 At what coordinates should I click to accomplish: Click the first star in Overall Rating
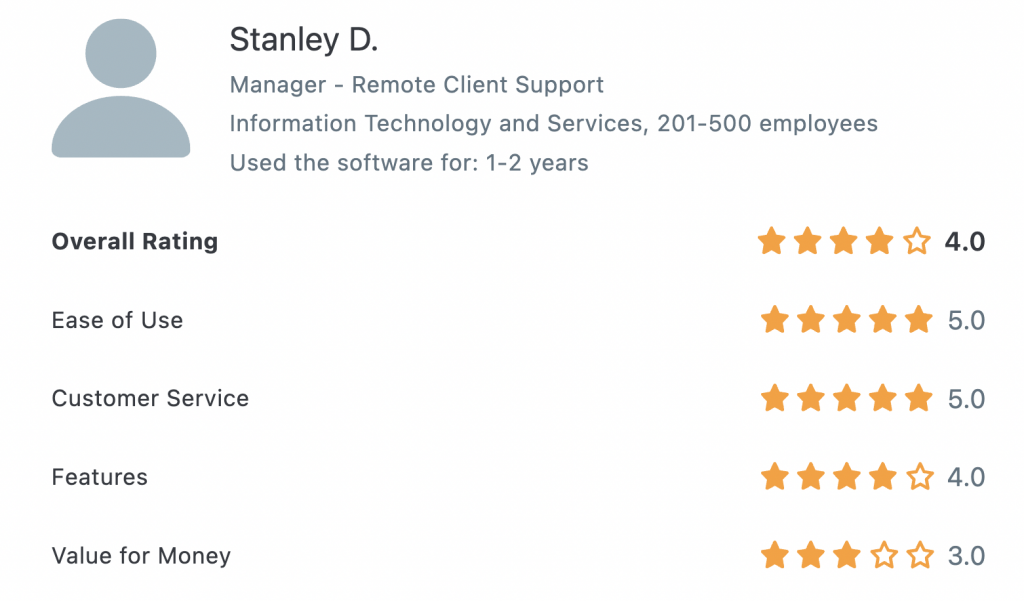coord(772,241)
